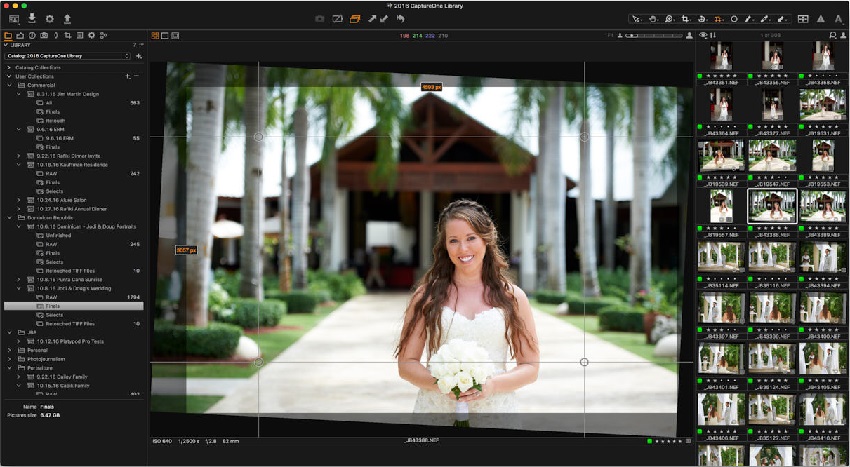The image size is (850, 467).
Task: Toggle the third viewer mode icon
Action: (x=175, y=36)
